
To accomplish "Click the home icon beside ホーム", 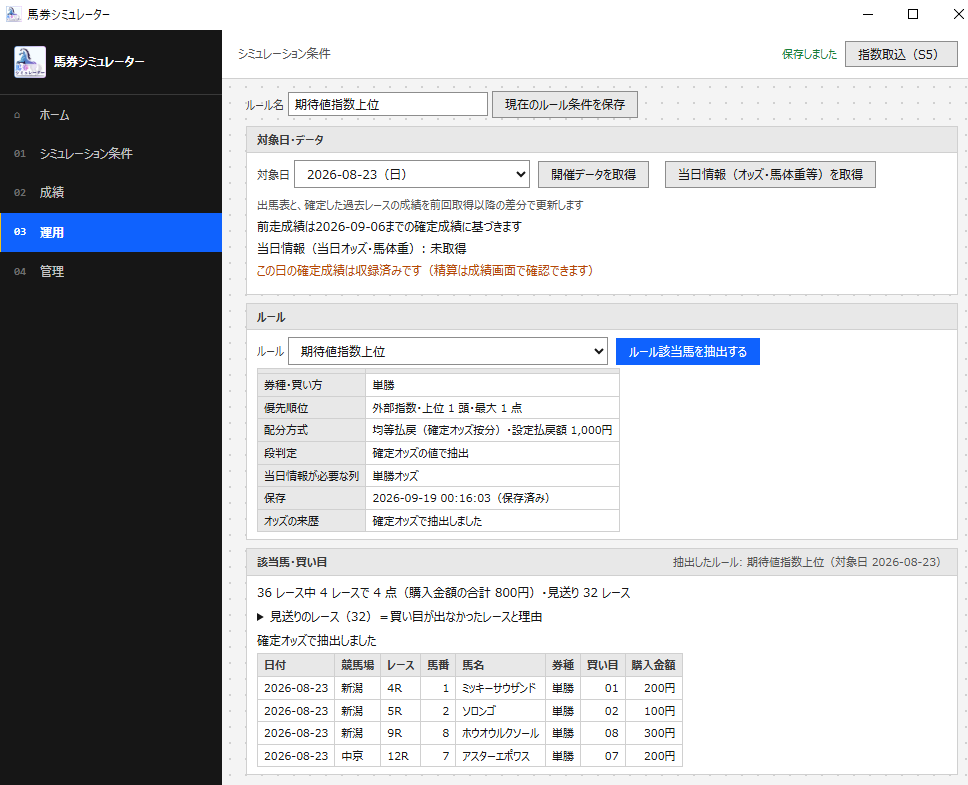I will 17,115.
